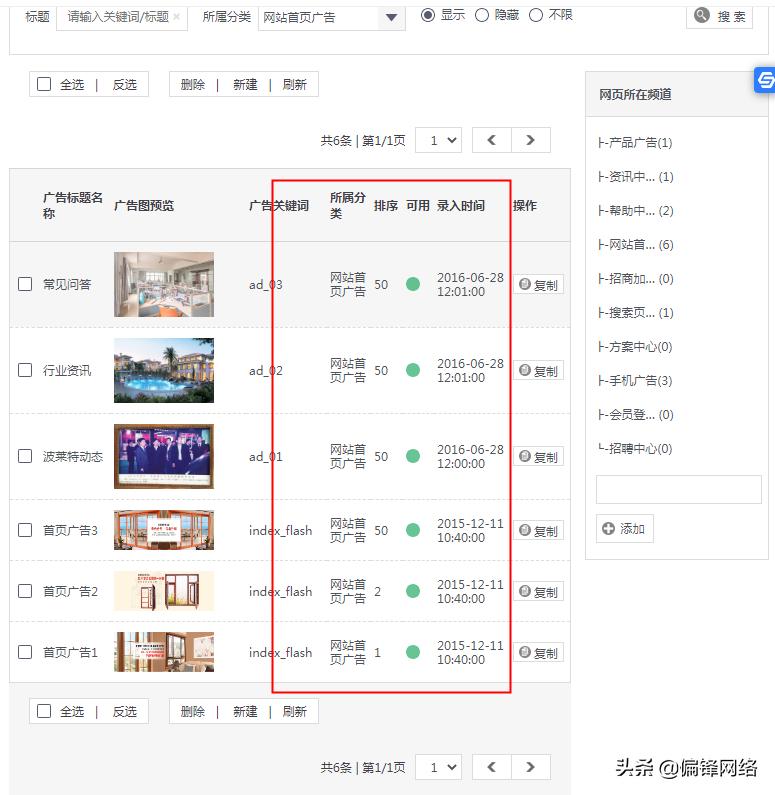
Task: Click the bottom 新建 button
Action: coord(245,712)
